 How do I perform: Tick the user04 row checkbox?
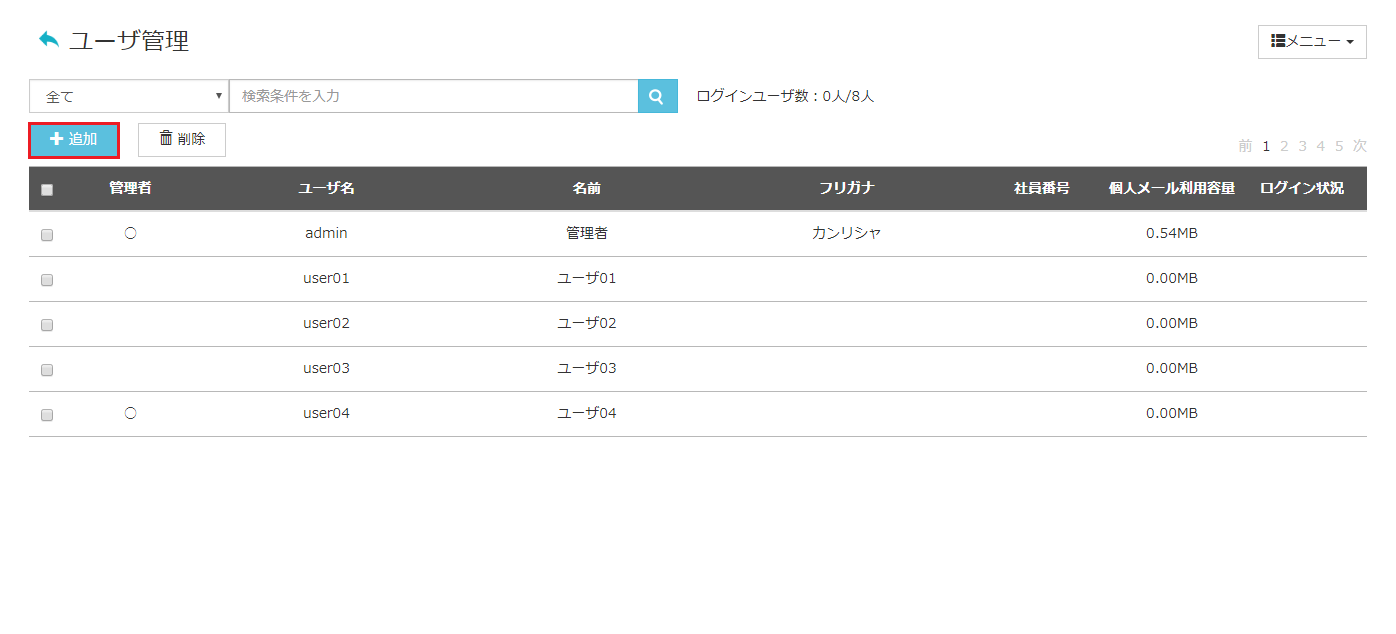47,415
